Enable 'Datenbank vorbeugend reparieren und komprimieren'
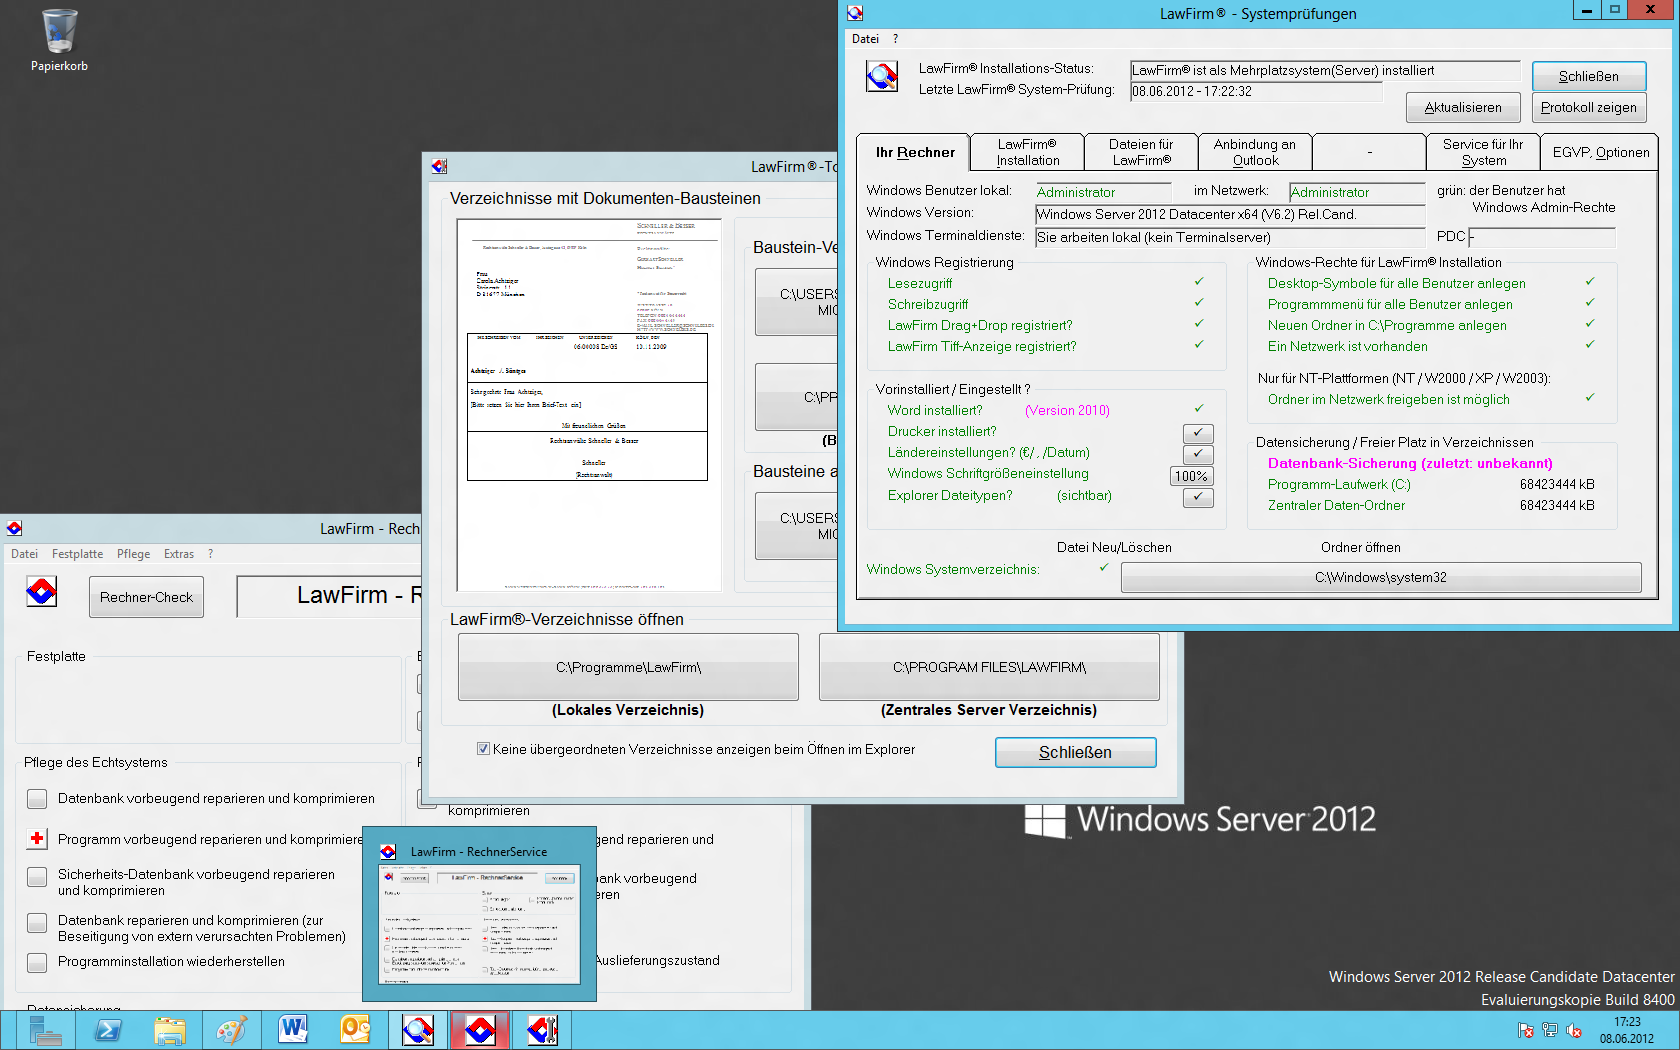Image resolution: width=1680 pixels, height=1050 pixels. coord(37,799)
